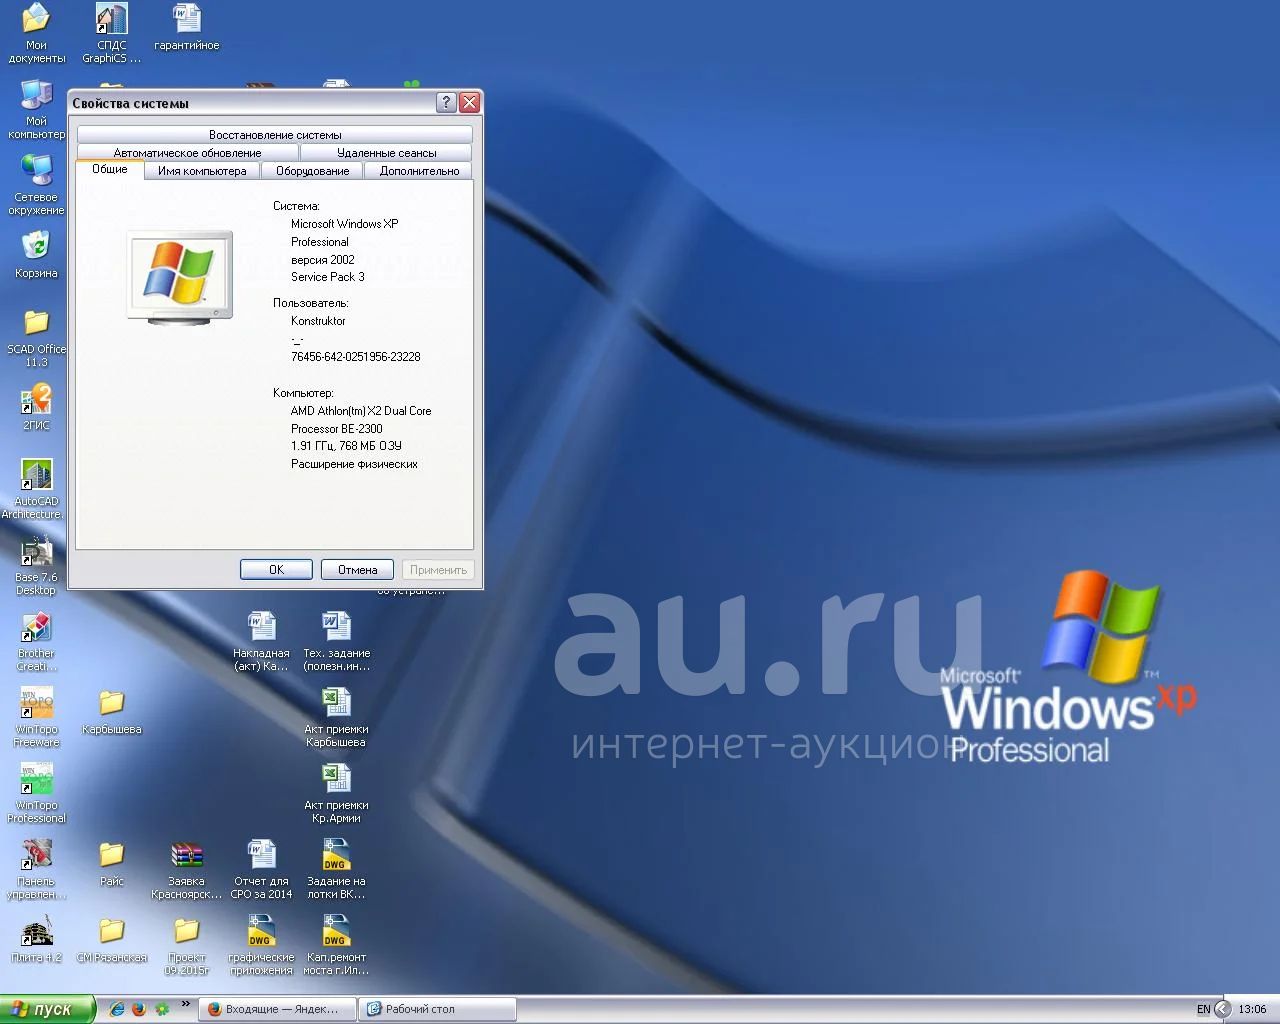
Task: Launch ICQ green flower quick launch icon
Action: coord(162,1009)
